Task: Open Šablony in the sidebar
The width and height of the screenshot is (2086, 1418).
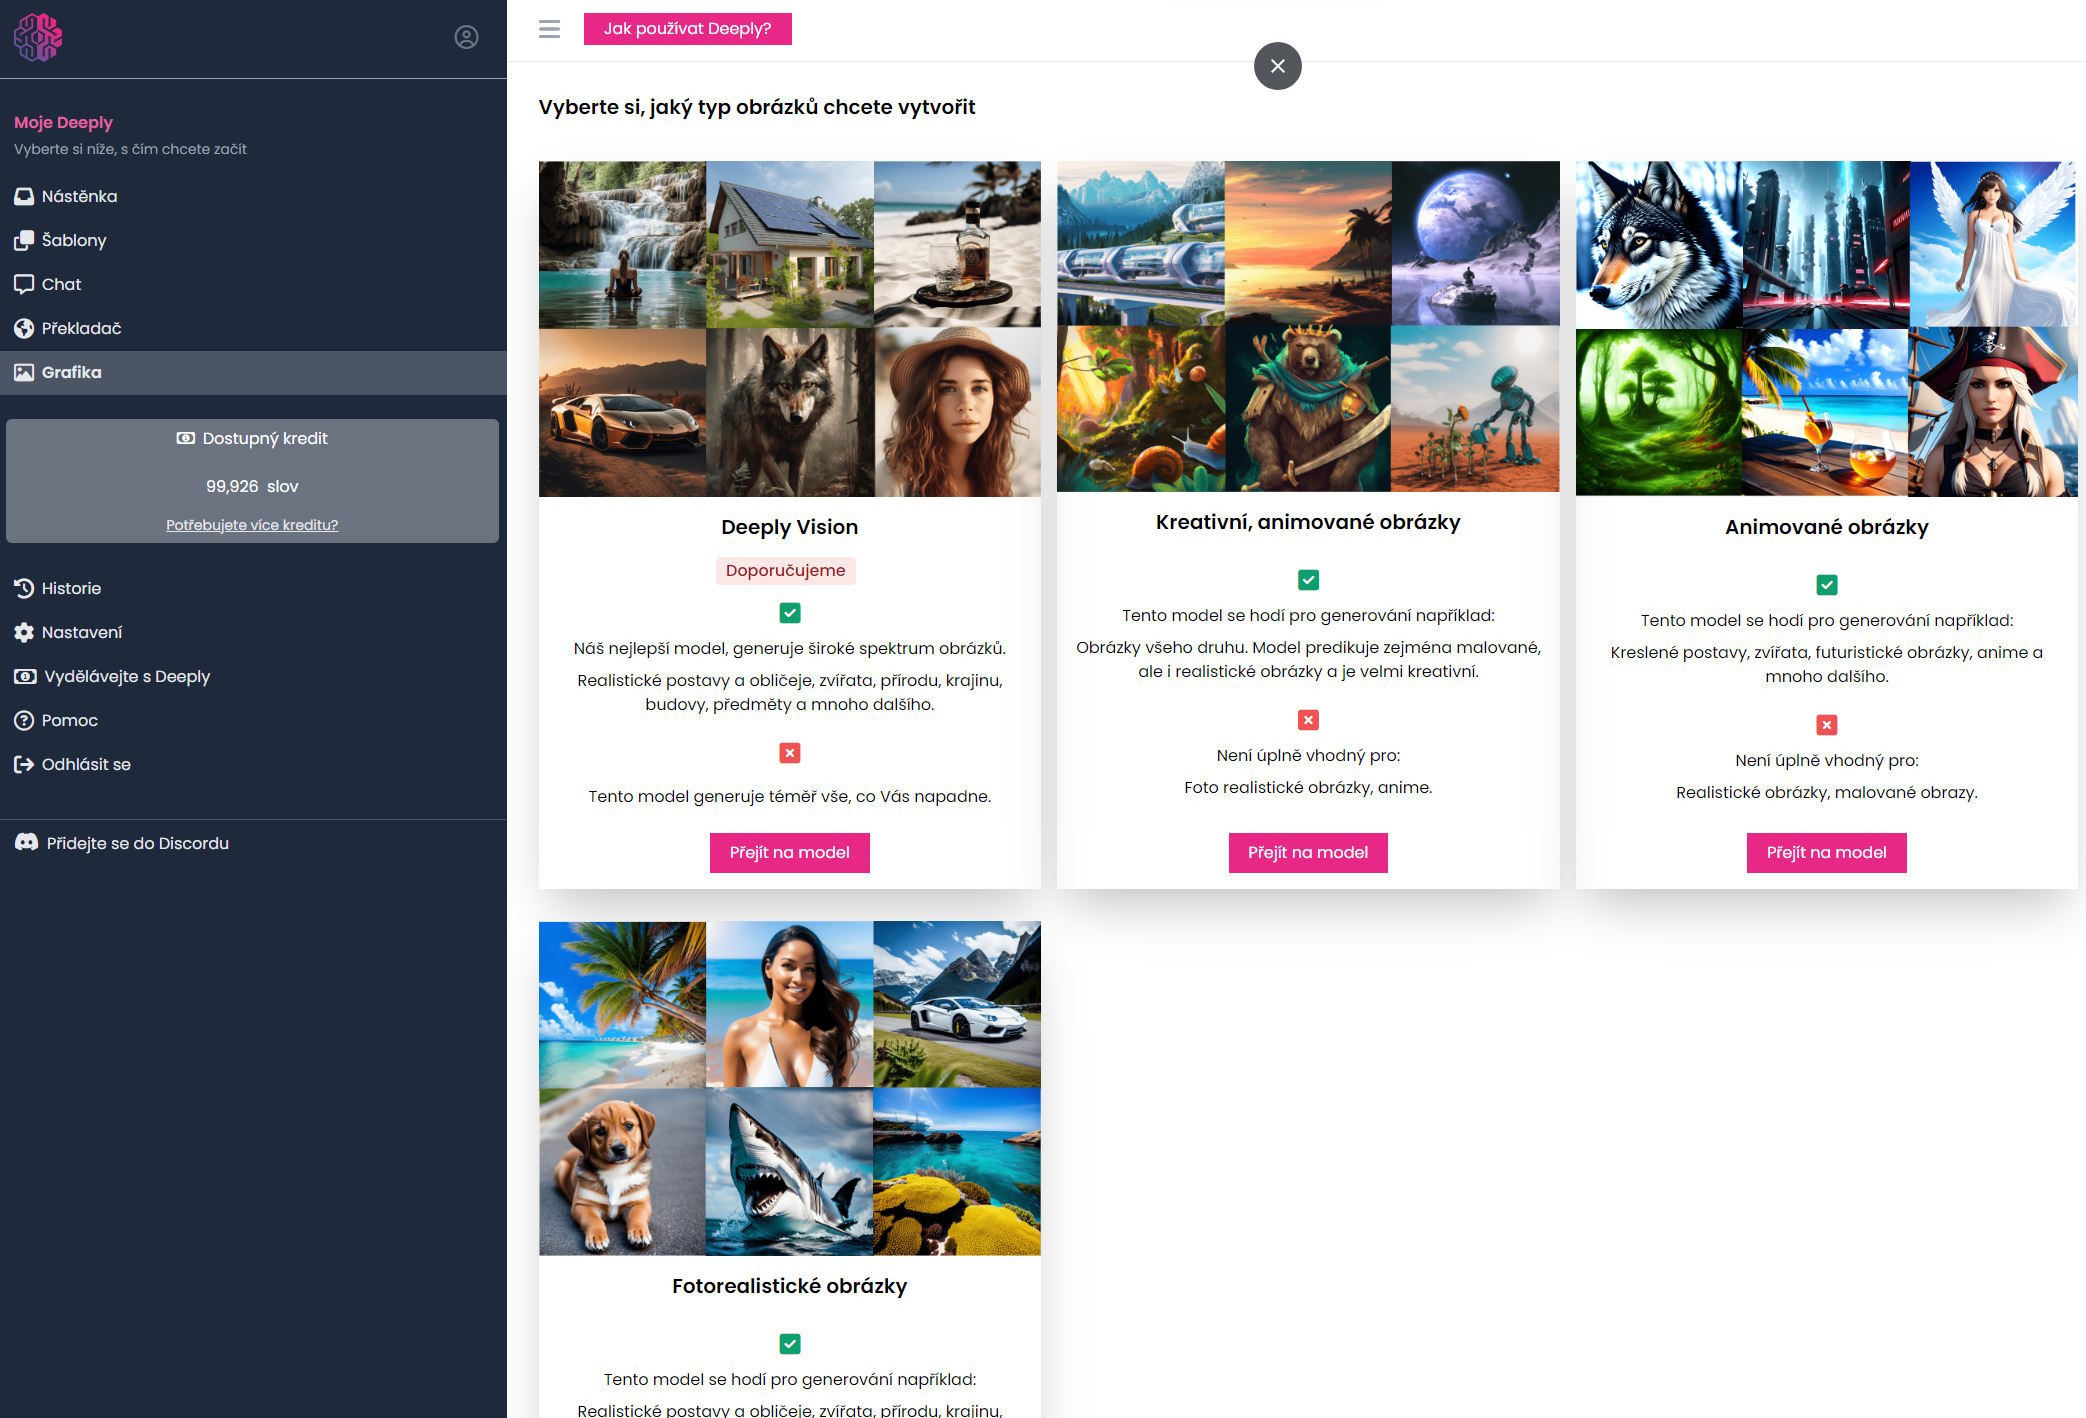Action: pos(253,240)
